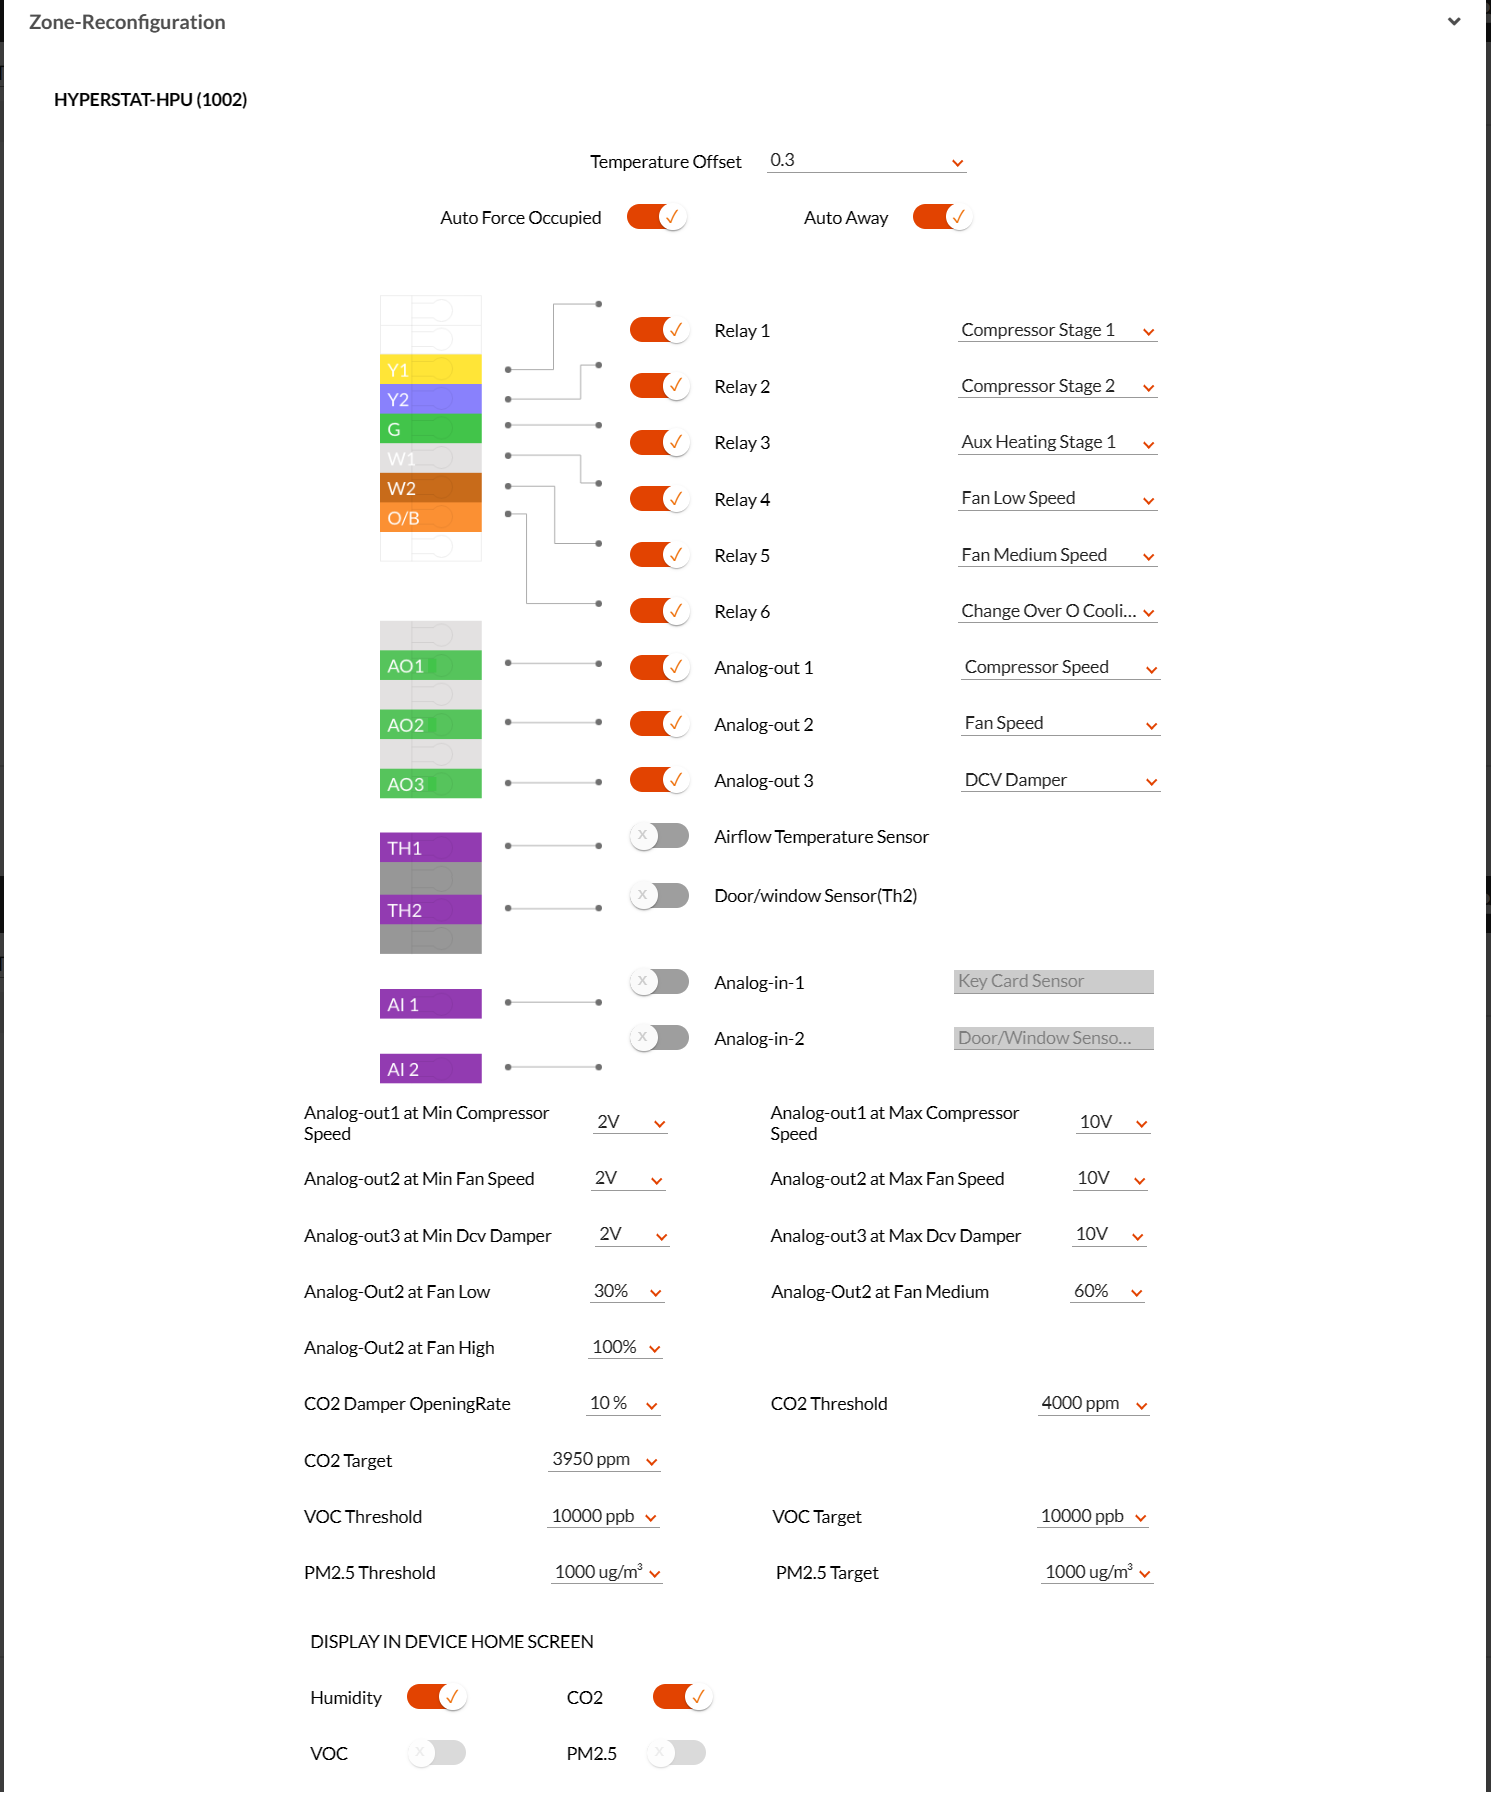This screenshot has width=1494, height=1794.
Task: Toggle the Relay 6 switch
Action: [659, 611]
